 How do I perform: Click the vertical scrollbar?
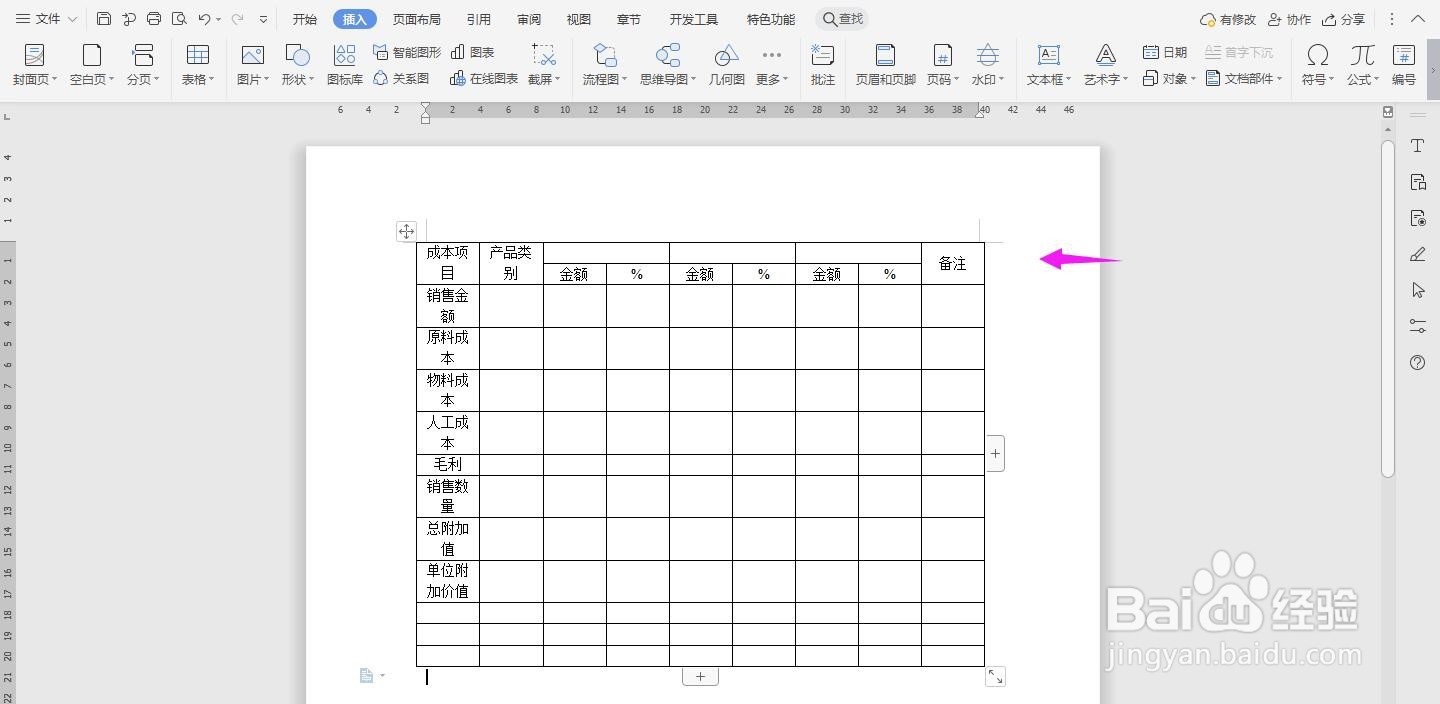pos(1388,308)
